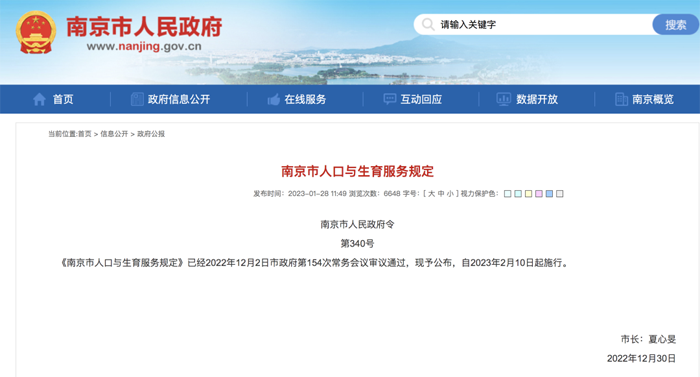700x377 pixels.
Task: Click the thumbs-up icon beside 在线服务
Action: 274,99
